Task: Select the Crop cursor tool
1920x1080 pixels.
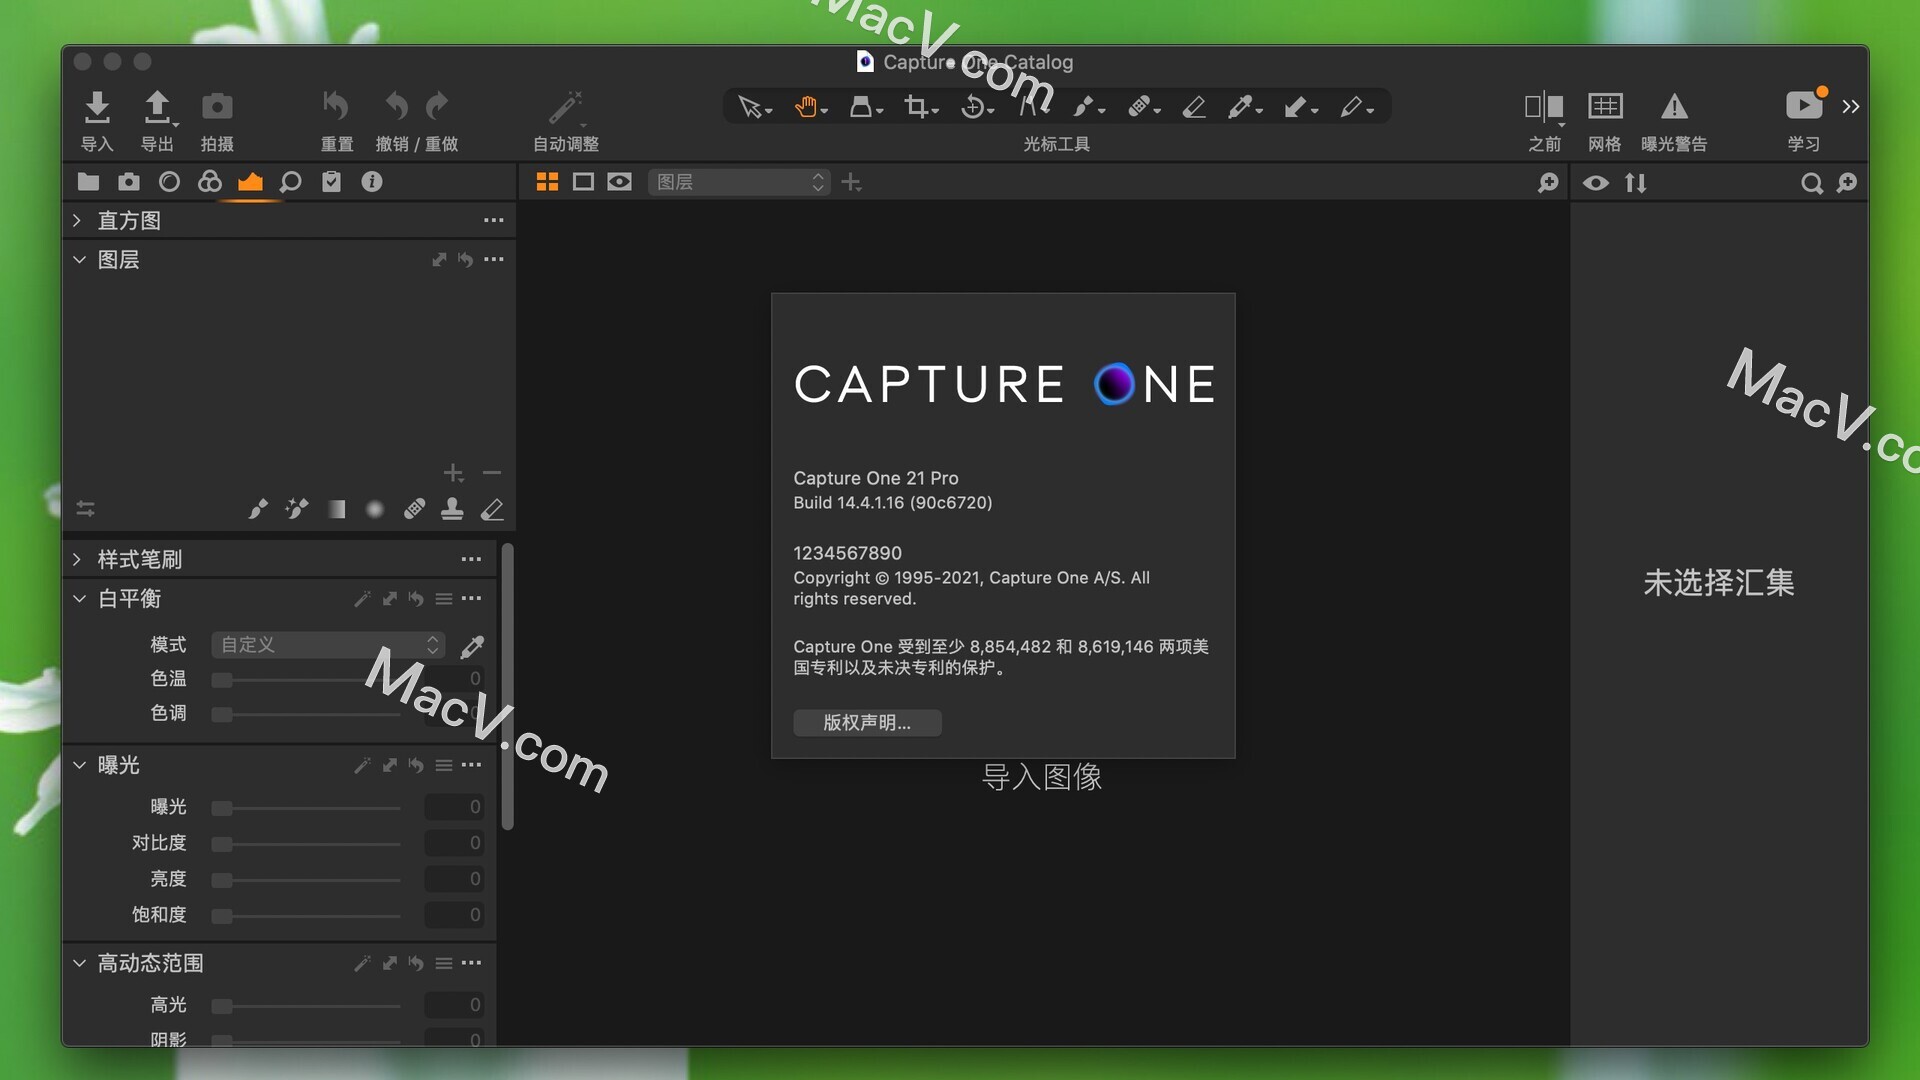Action: coord(916,106)
